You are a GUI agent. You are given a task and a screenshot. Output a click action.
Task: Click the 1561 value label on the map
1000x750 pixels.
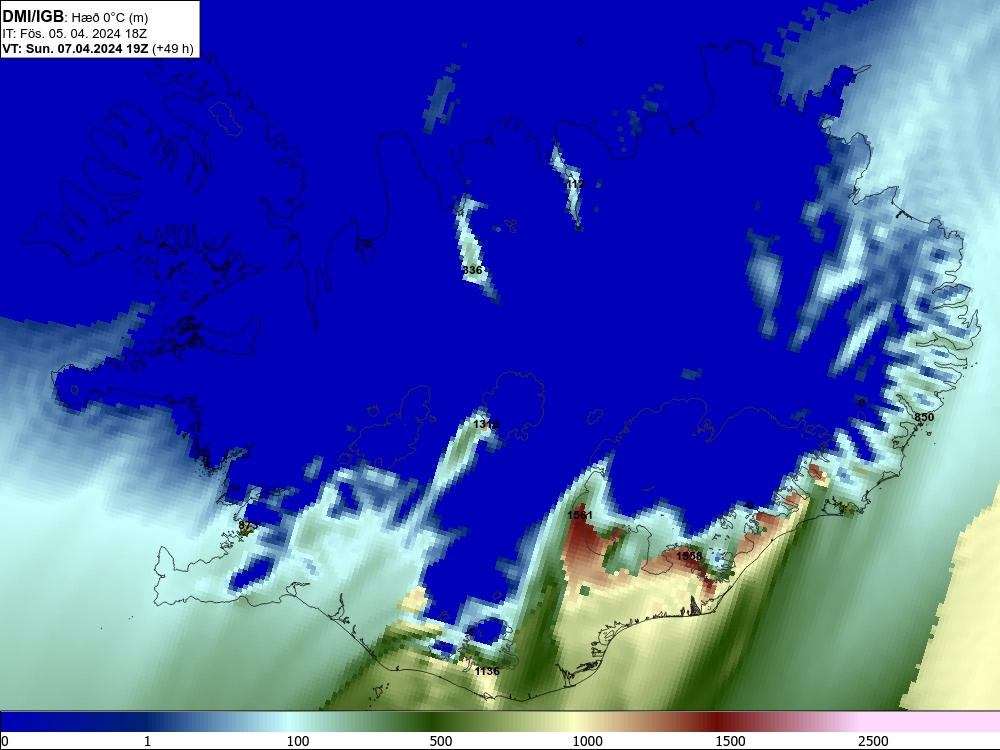tap(580, 515)
